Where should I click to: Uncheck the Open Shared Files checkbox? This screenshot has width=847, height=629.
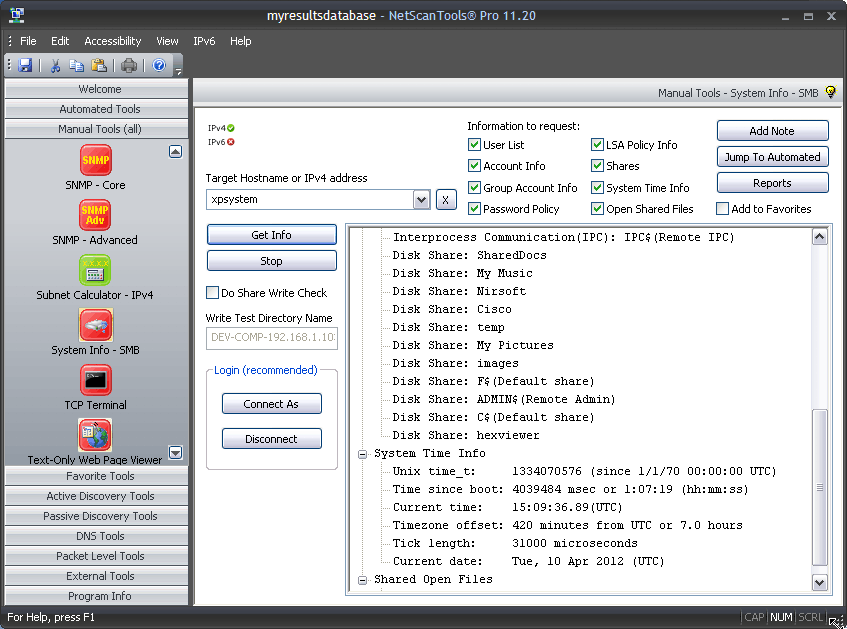[x=597, y=209]
